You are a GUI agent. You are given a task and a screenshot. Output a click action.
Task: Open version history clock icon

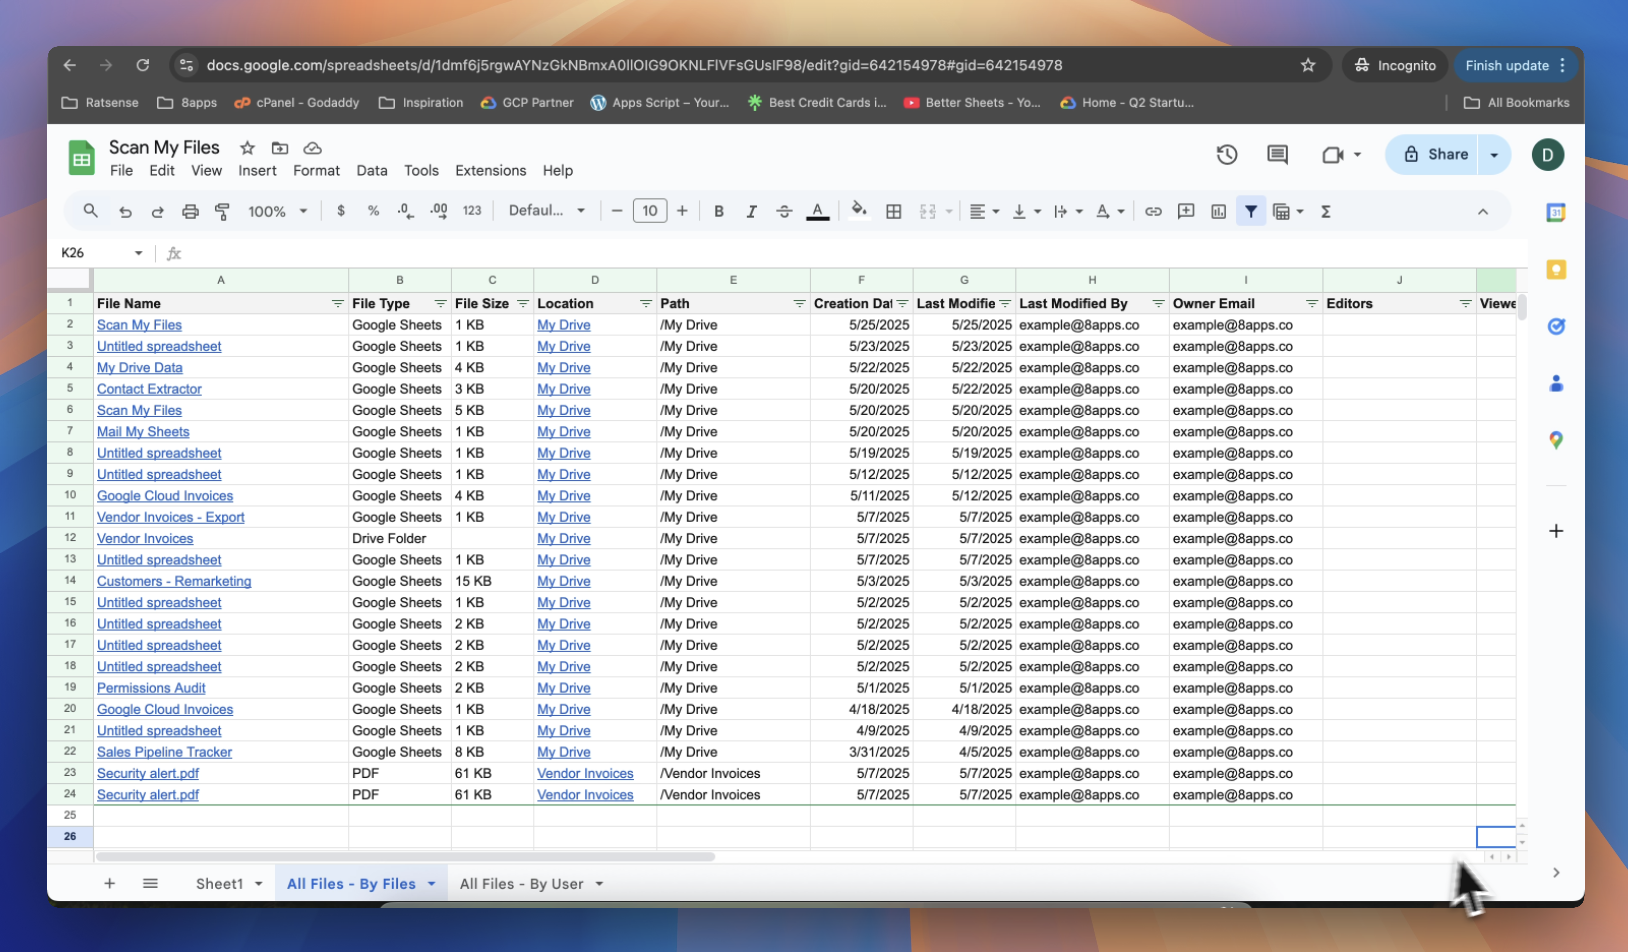1227,154
